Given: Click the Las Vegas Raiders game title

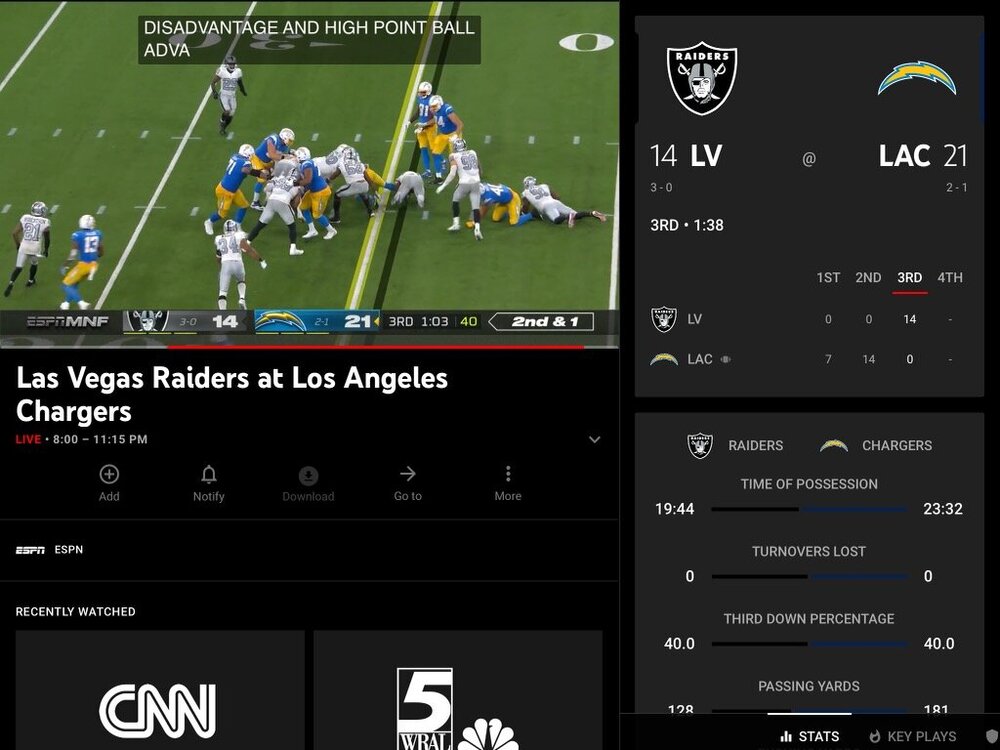Looking at the screenshot, I should [x=232, y=394].
